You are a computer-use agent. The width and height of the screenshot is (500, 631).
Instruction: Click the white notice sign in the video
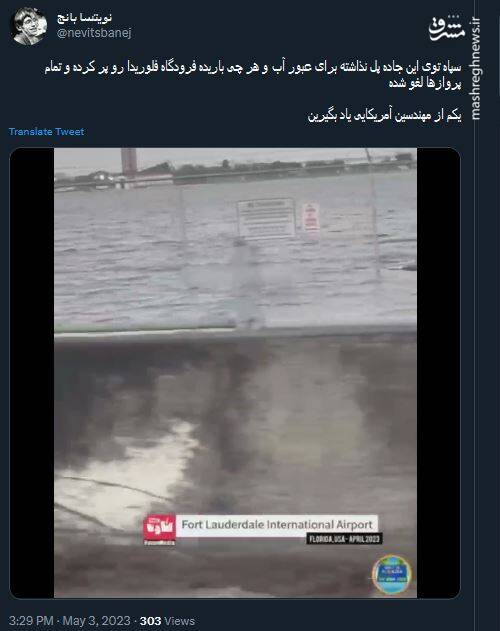pyautogui.click(x=266, y=218)
